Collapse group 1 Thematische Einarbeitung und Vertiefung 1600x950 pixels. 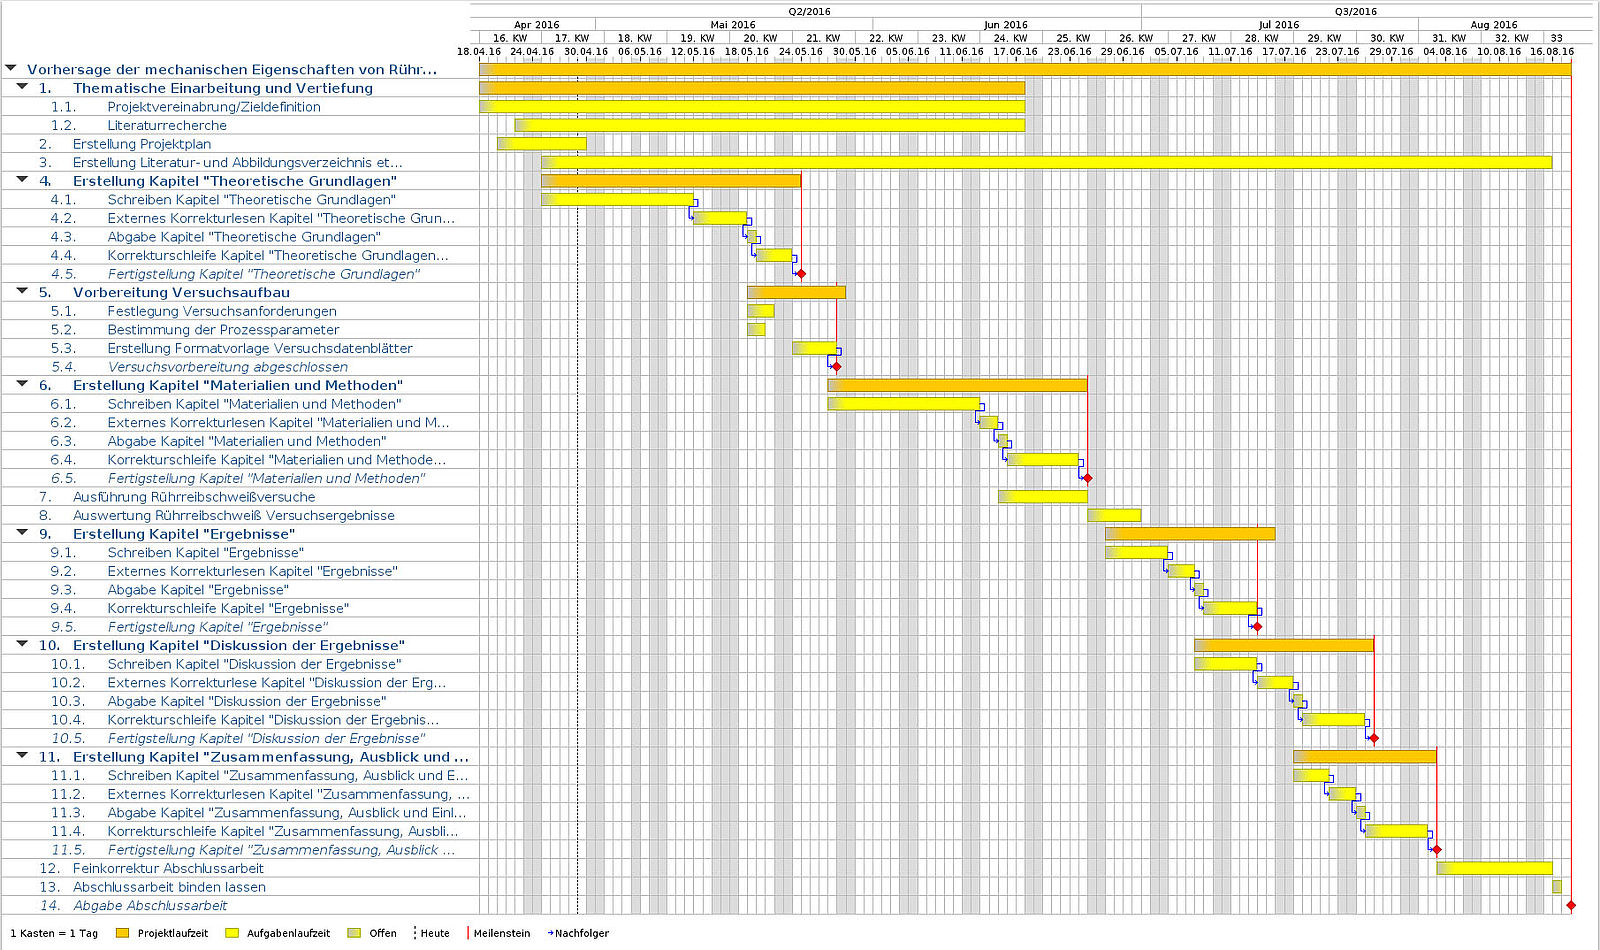tap(22, 87)
